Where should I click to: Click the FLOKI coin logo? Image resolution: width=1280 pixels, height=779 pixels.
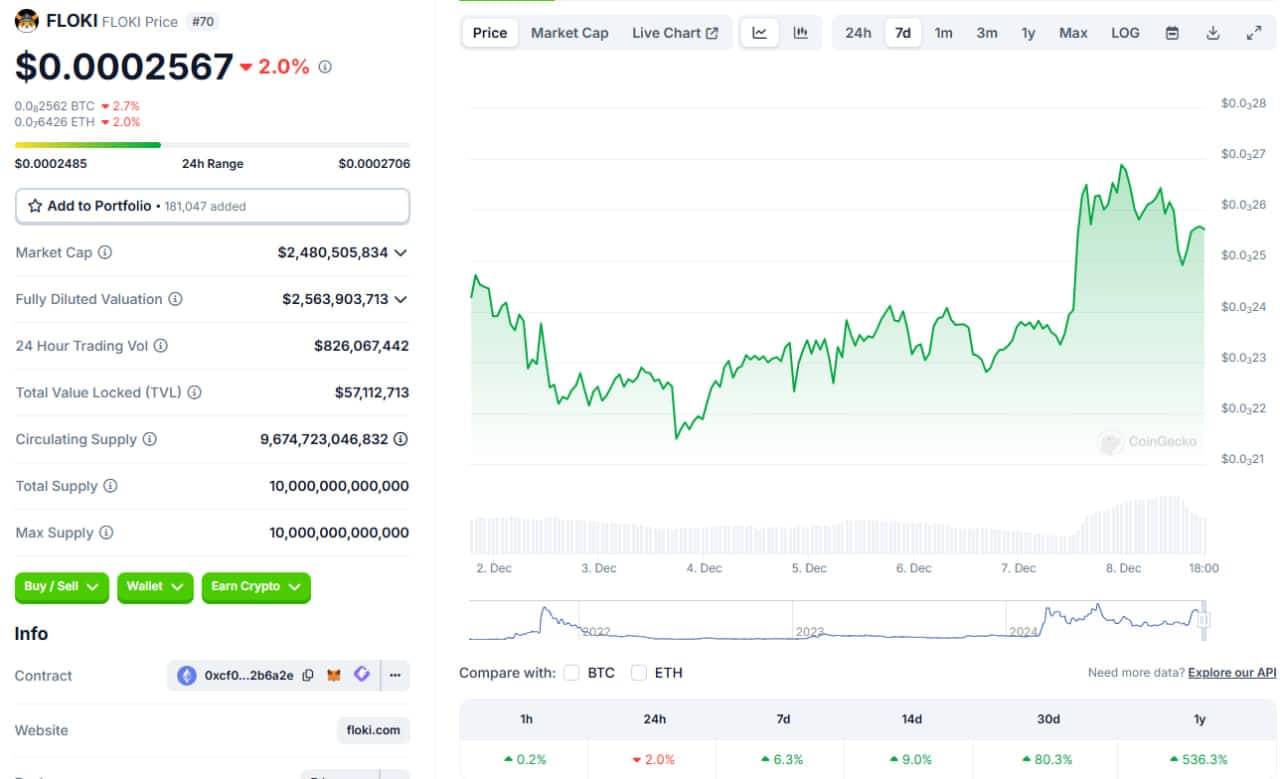[27, 21]
